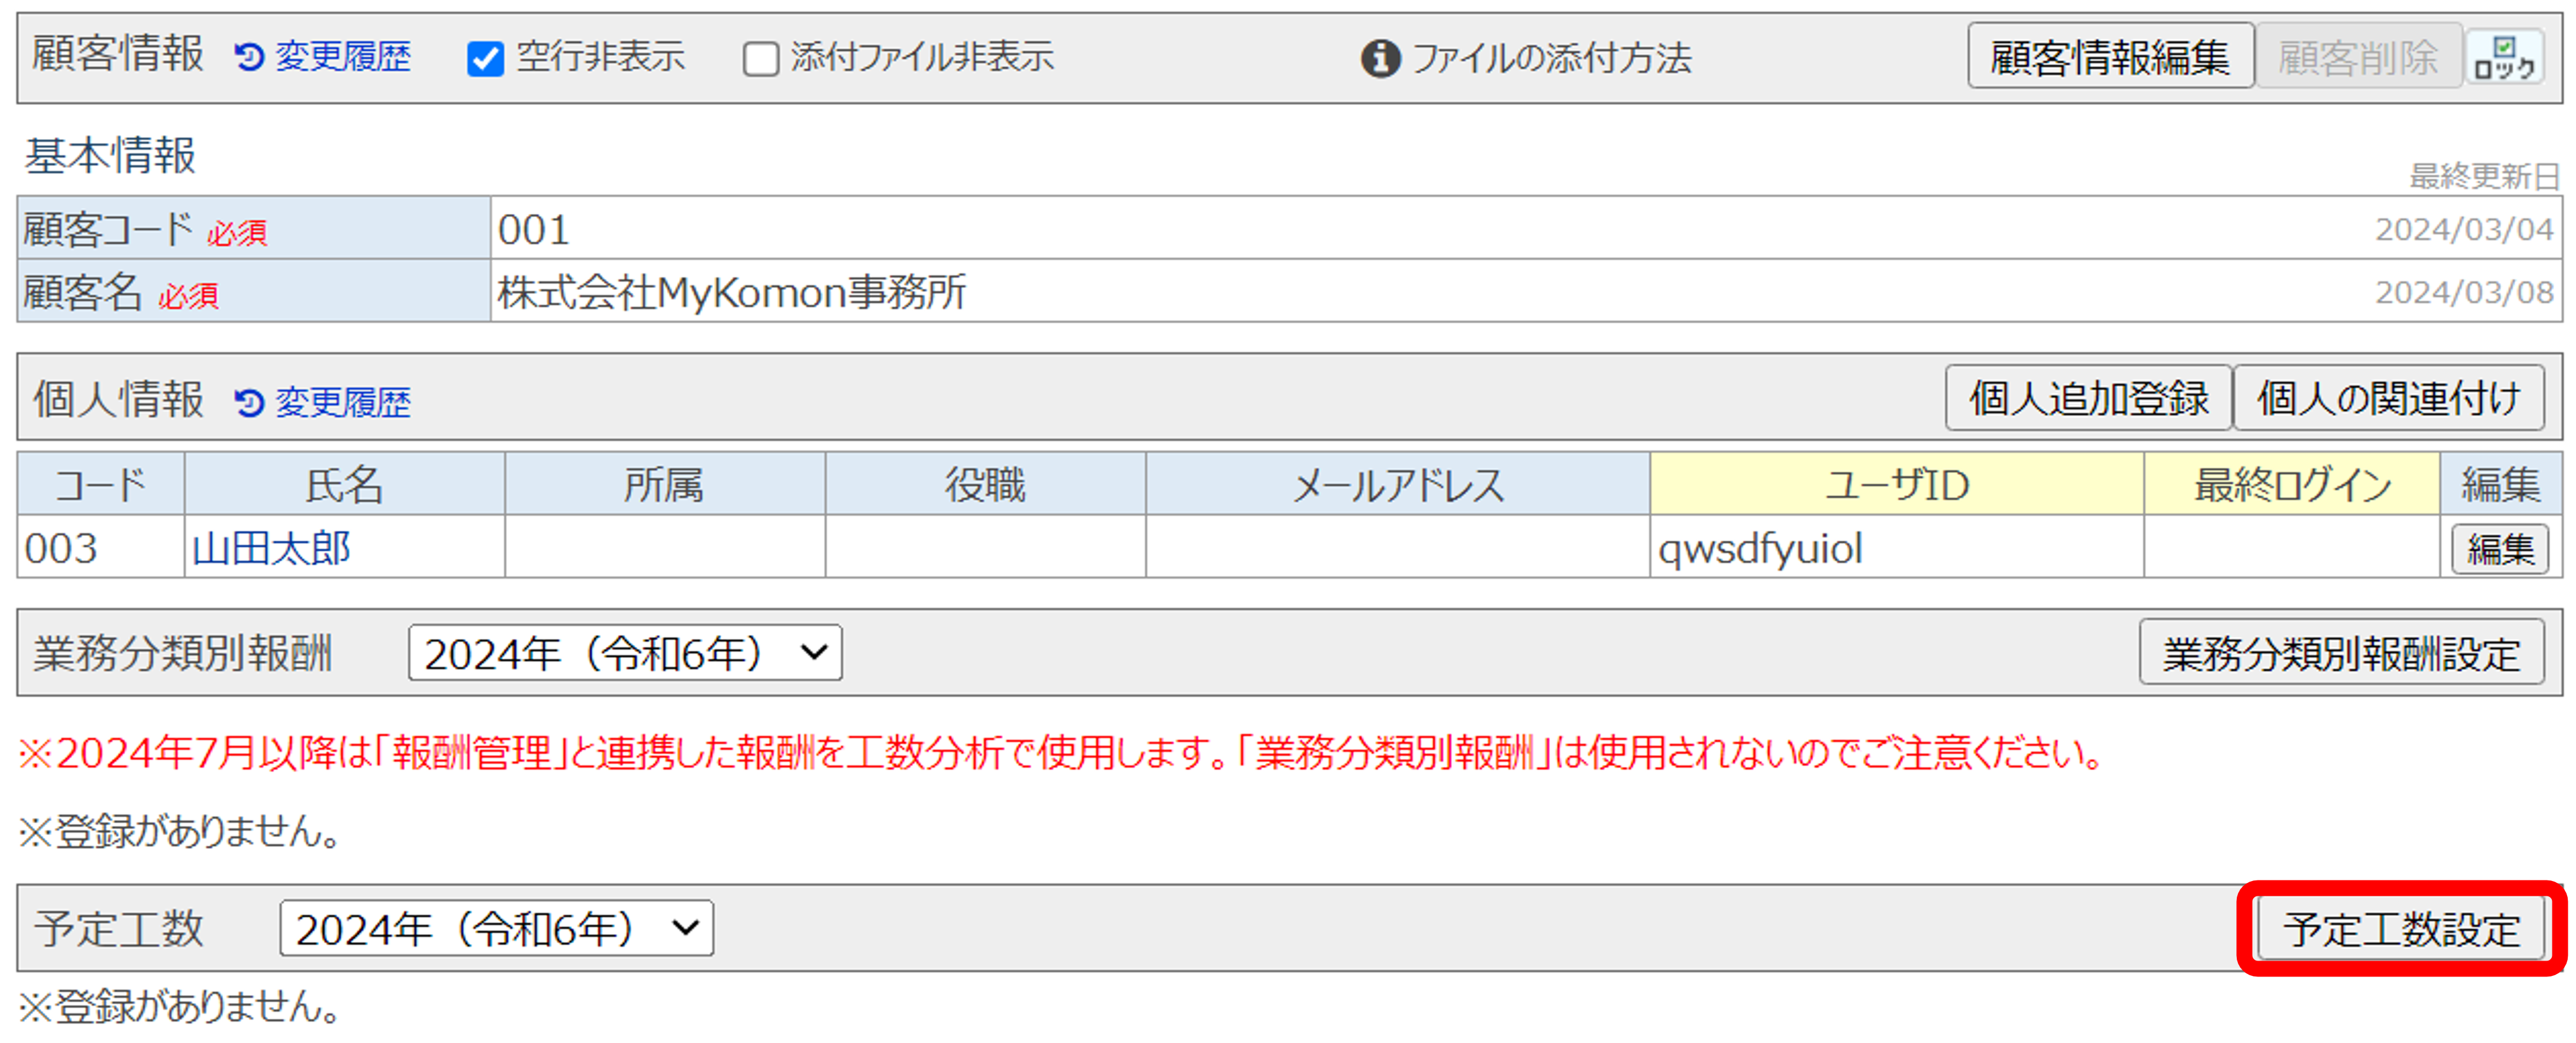The image size is (2576, 1043).
Task: Click the ユーザID column header
Action: pyautogui.click(x=1896, y=485)
